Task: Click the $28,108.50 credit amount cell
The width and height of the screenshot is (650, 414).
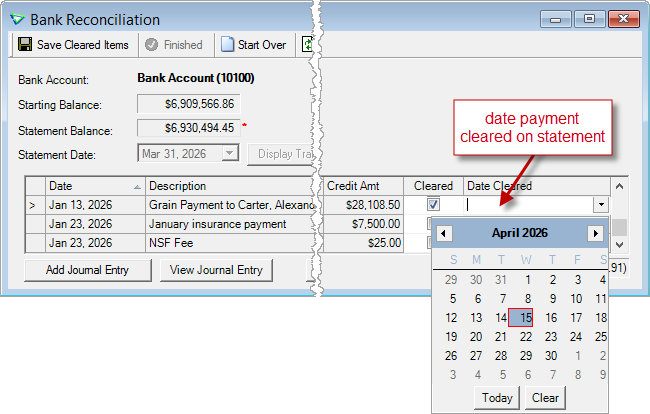Action: 363,205
